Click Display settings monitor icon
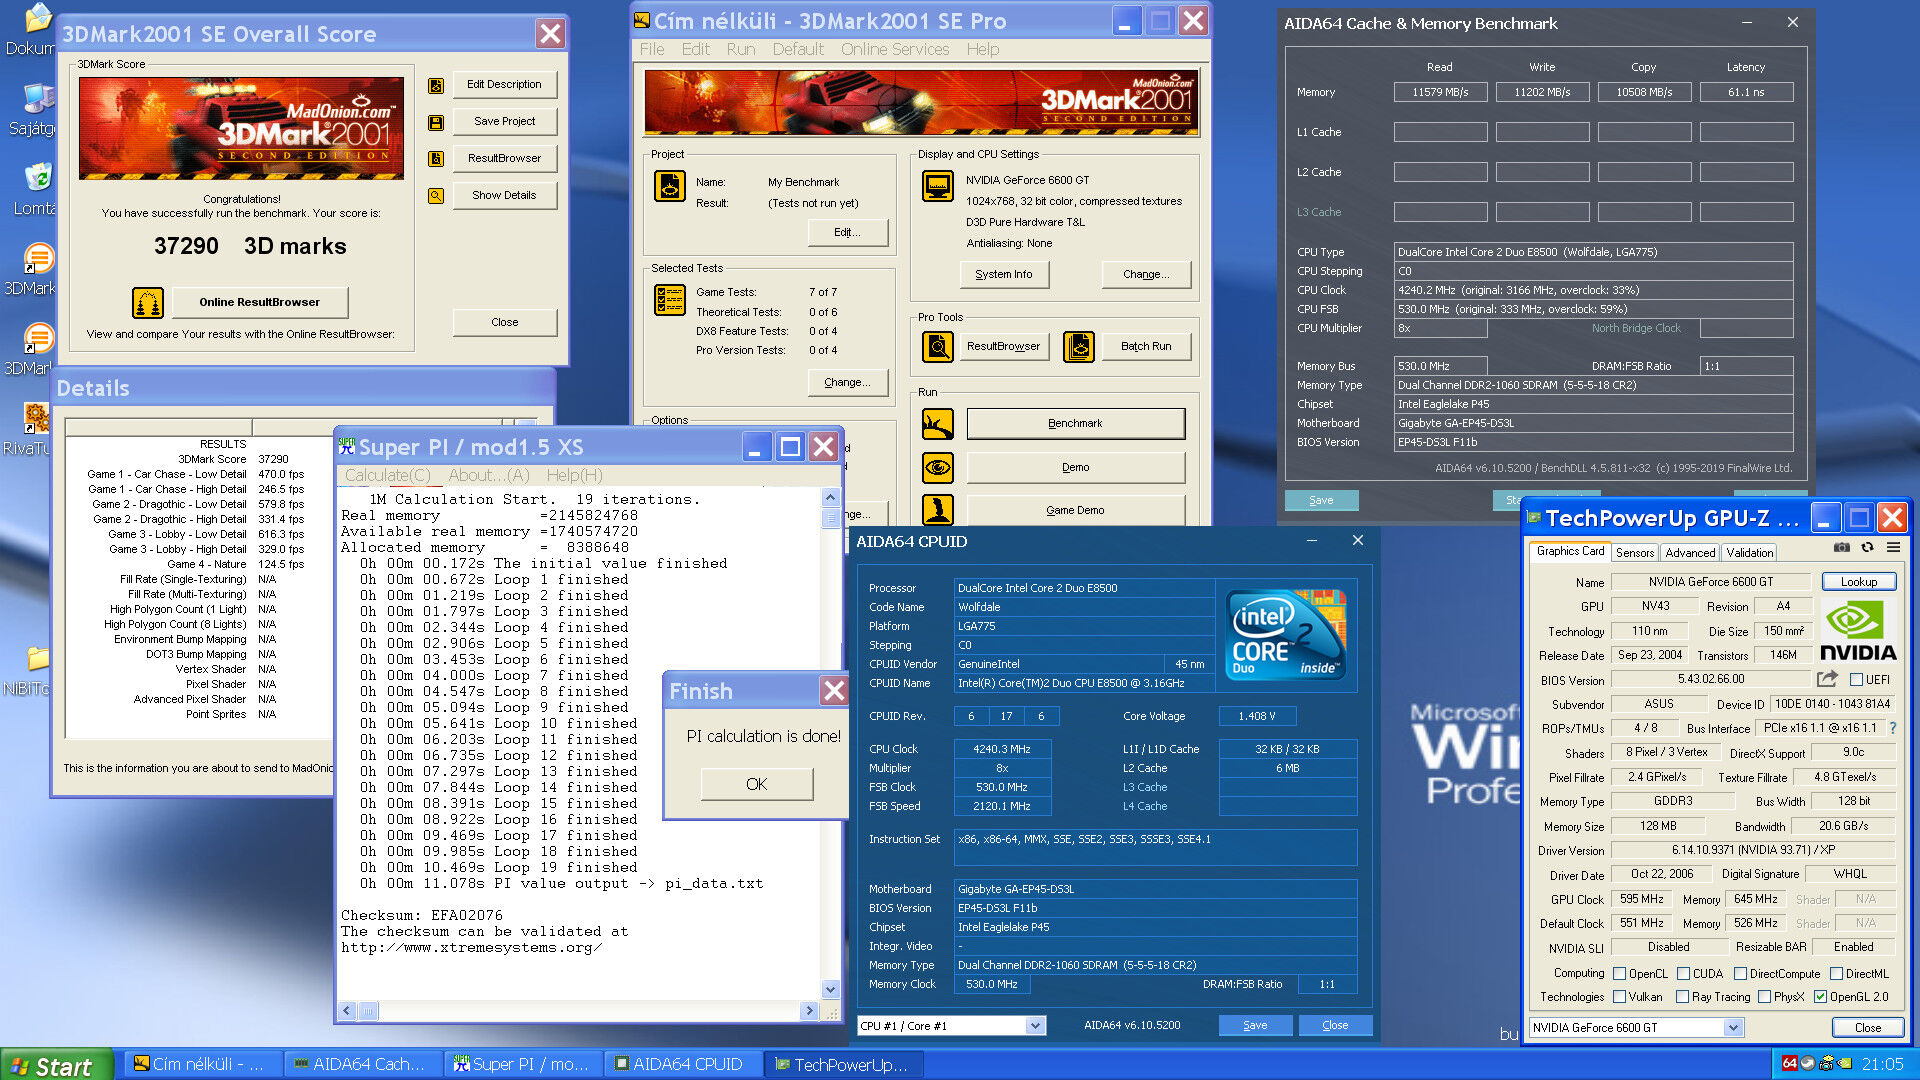This screenshot has width=1920, height=1080. pos(938,186)
